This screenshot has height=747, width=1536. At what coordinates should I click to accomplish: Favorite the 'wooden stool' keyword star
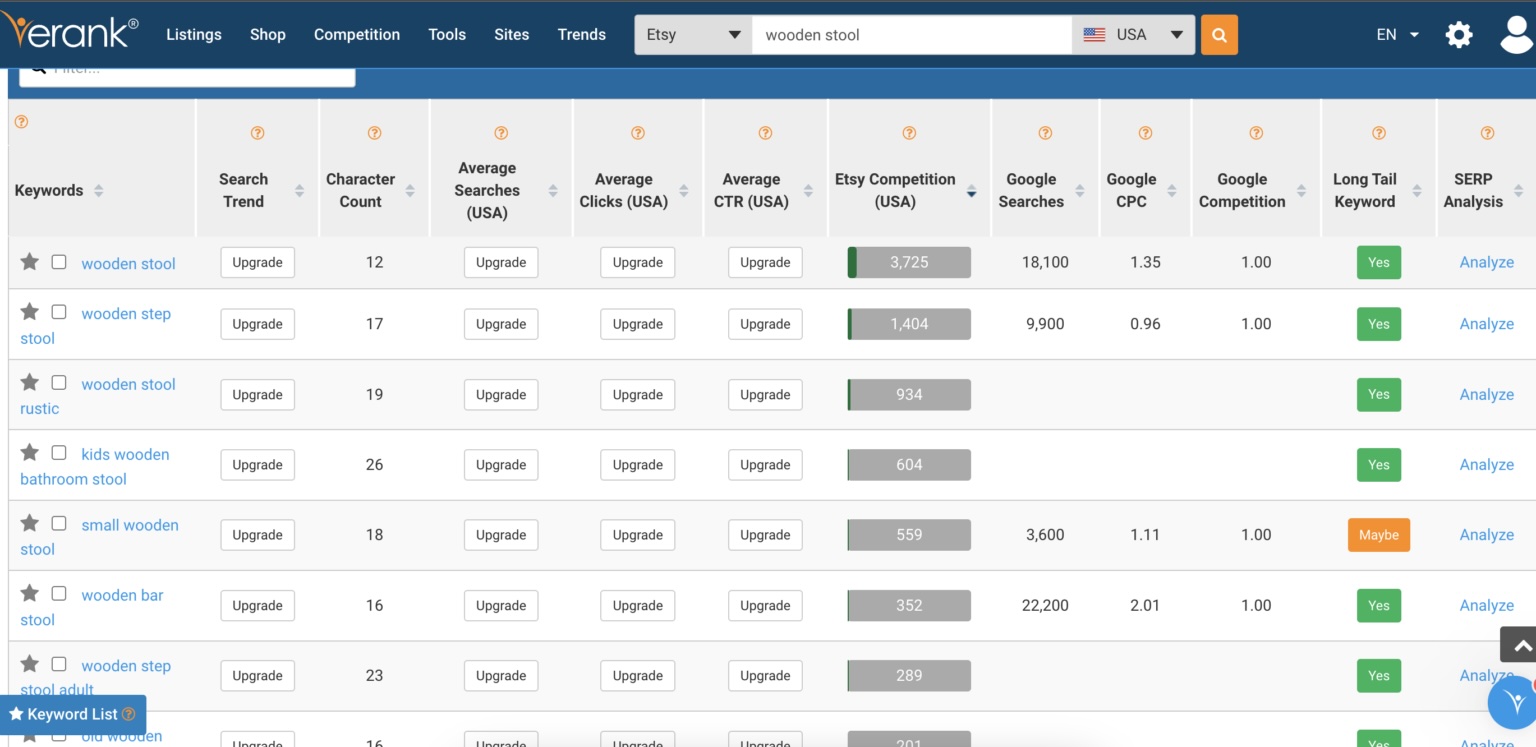pos(30,262)
